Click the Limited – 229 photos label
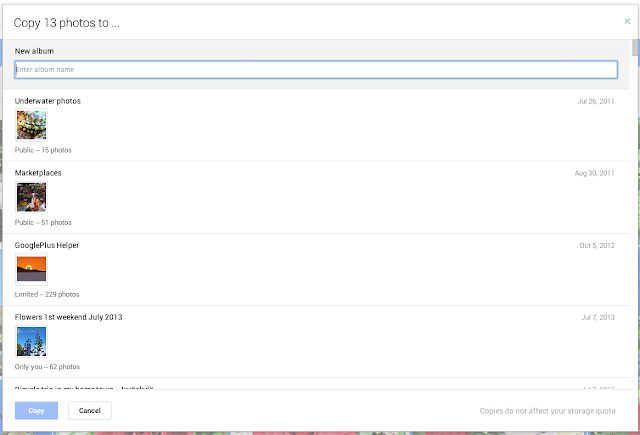 click(47, 295)
